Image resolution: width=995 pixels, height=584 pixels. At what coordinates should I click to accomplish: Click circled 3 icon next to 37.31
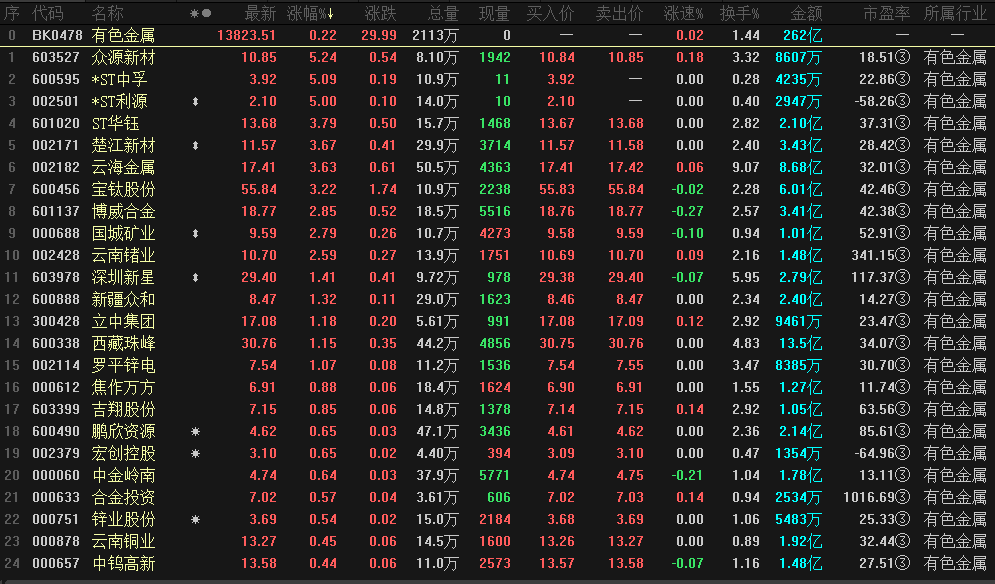[902, 123]
